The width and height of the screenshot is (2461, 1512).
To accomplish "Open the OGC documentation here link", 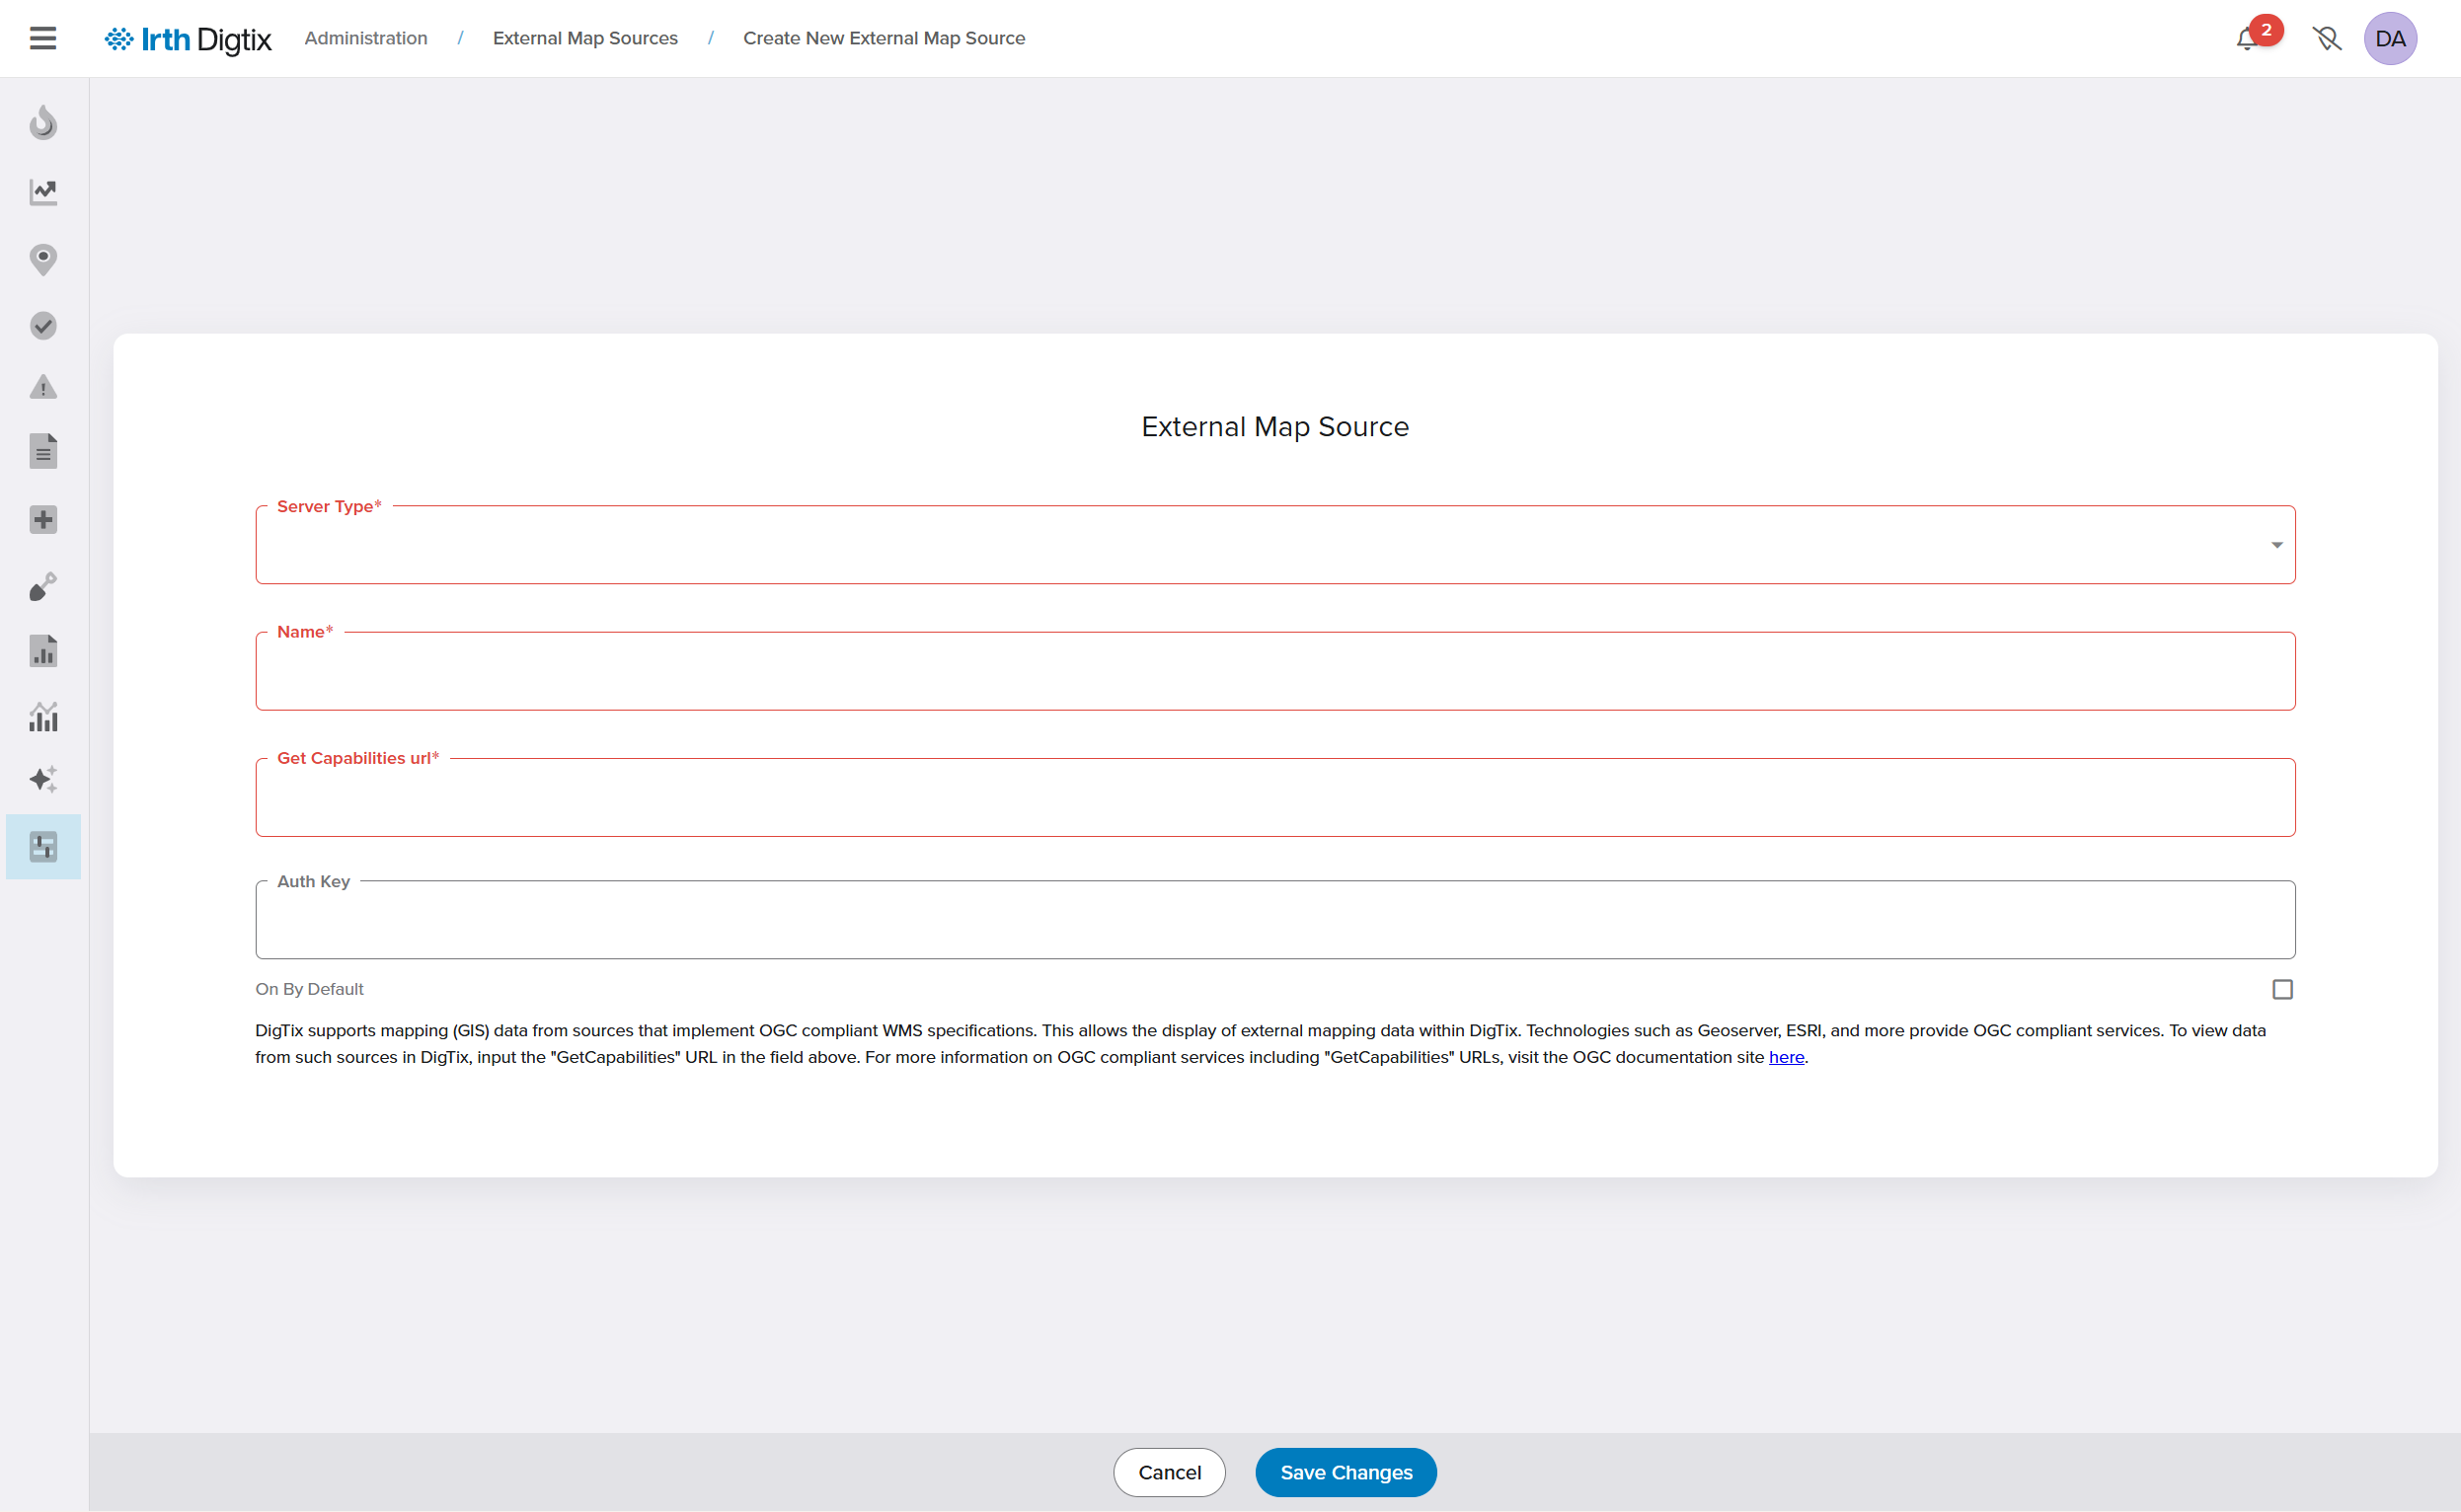I will pos(1786,1057).
